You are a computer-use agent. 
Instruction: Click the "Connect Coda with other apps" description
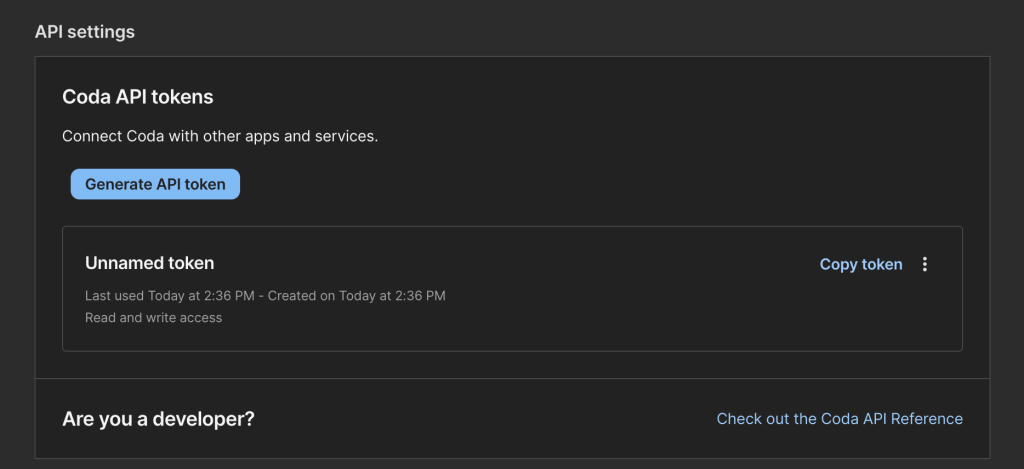click(220, 136)
